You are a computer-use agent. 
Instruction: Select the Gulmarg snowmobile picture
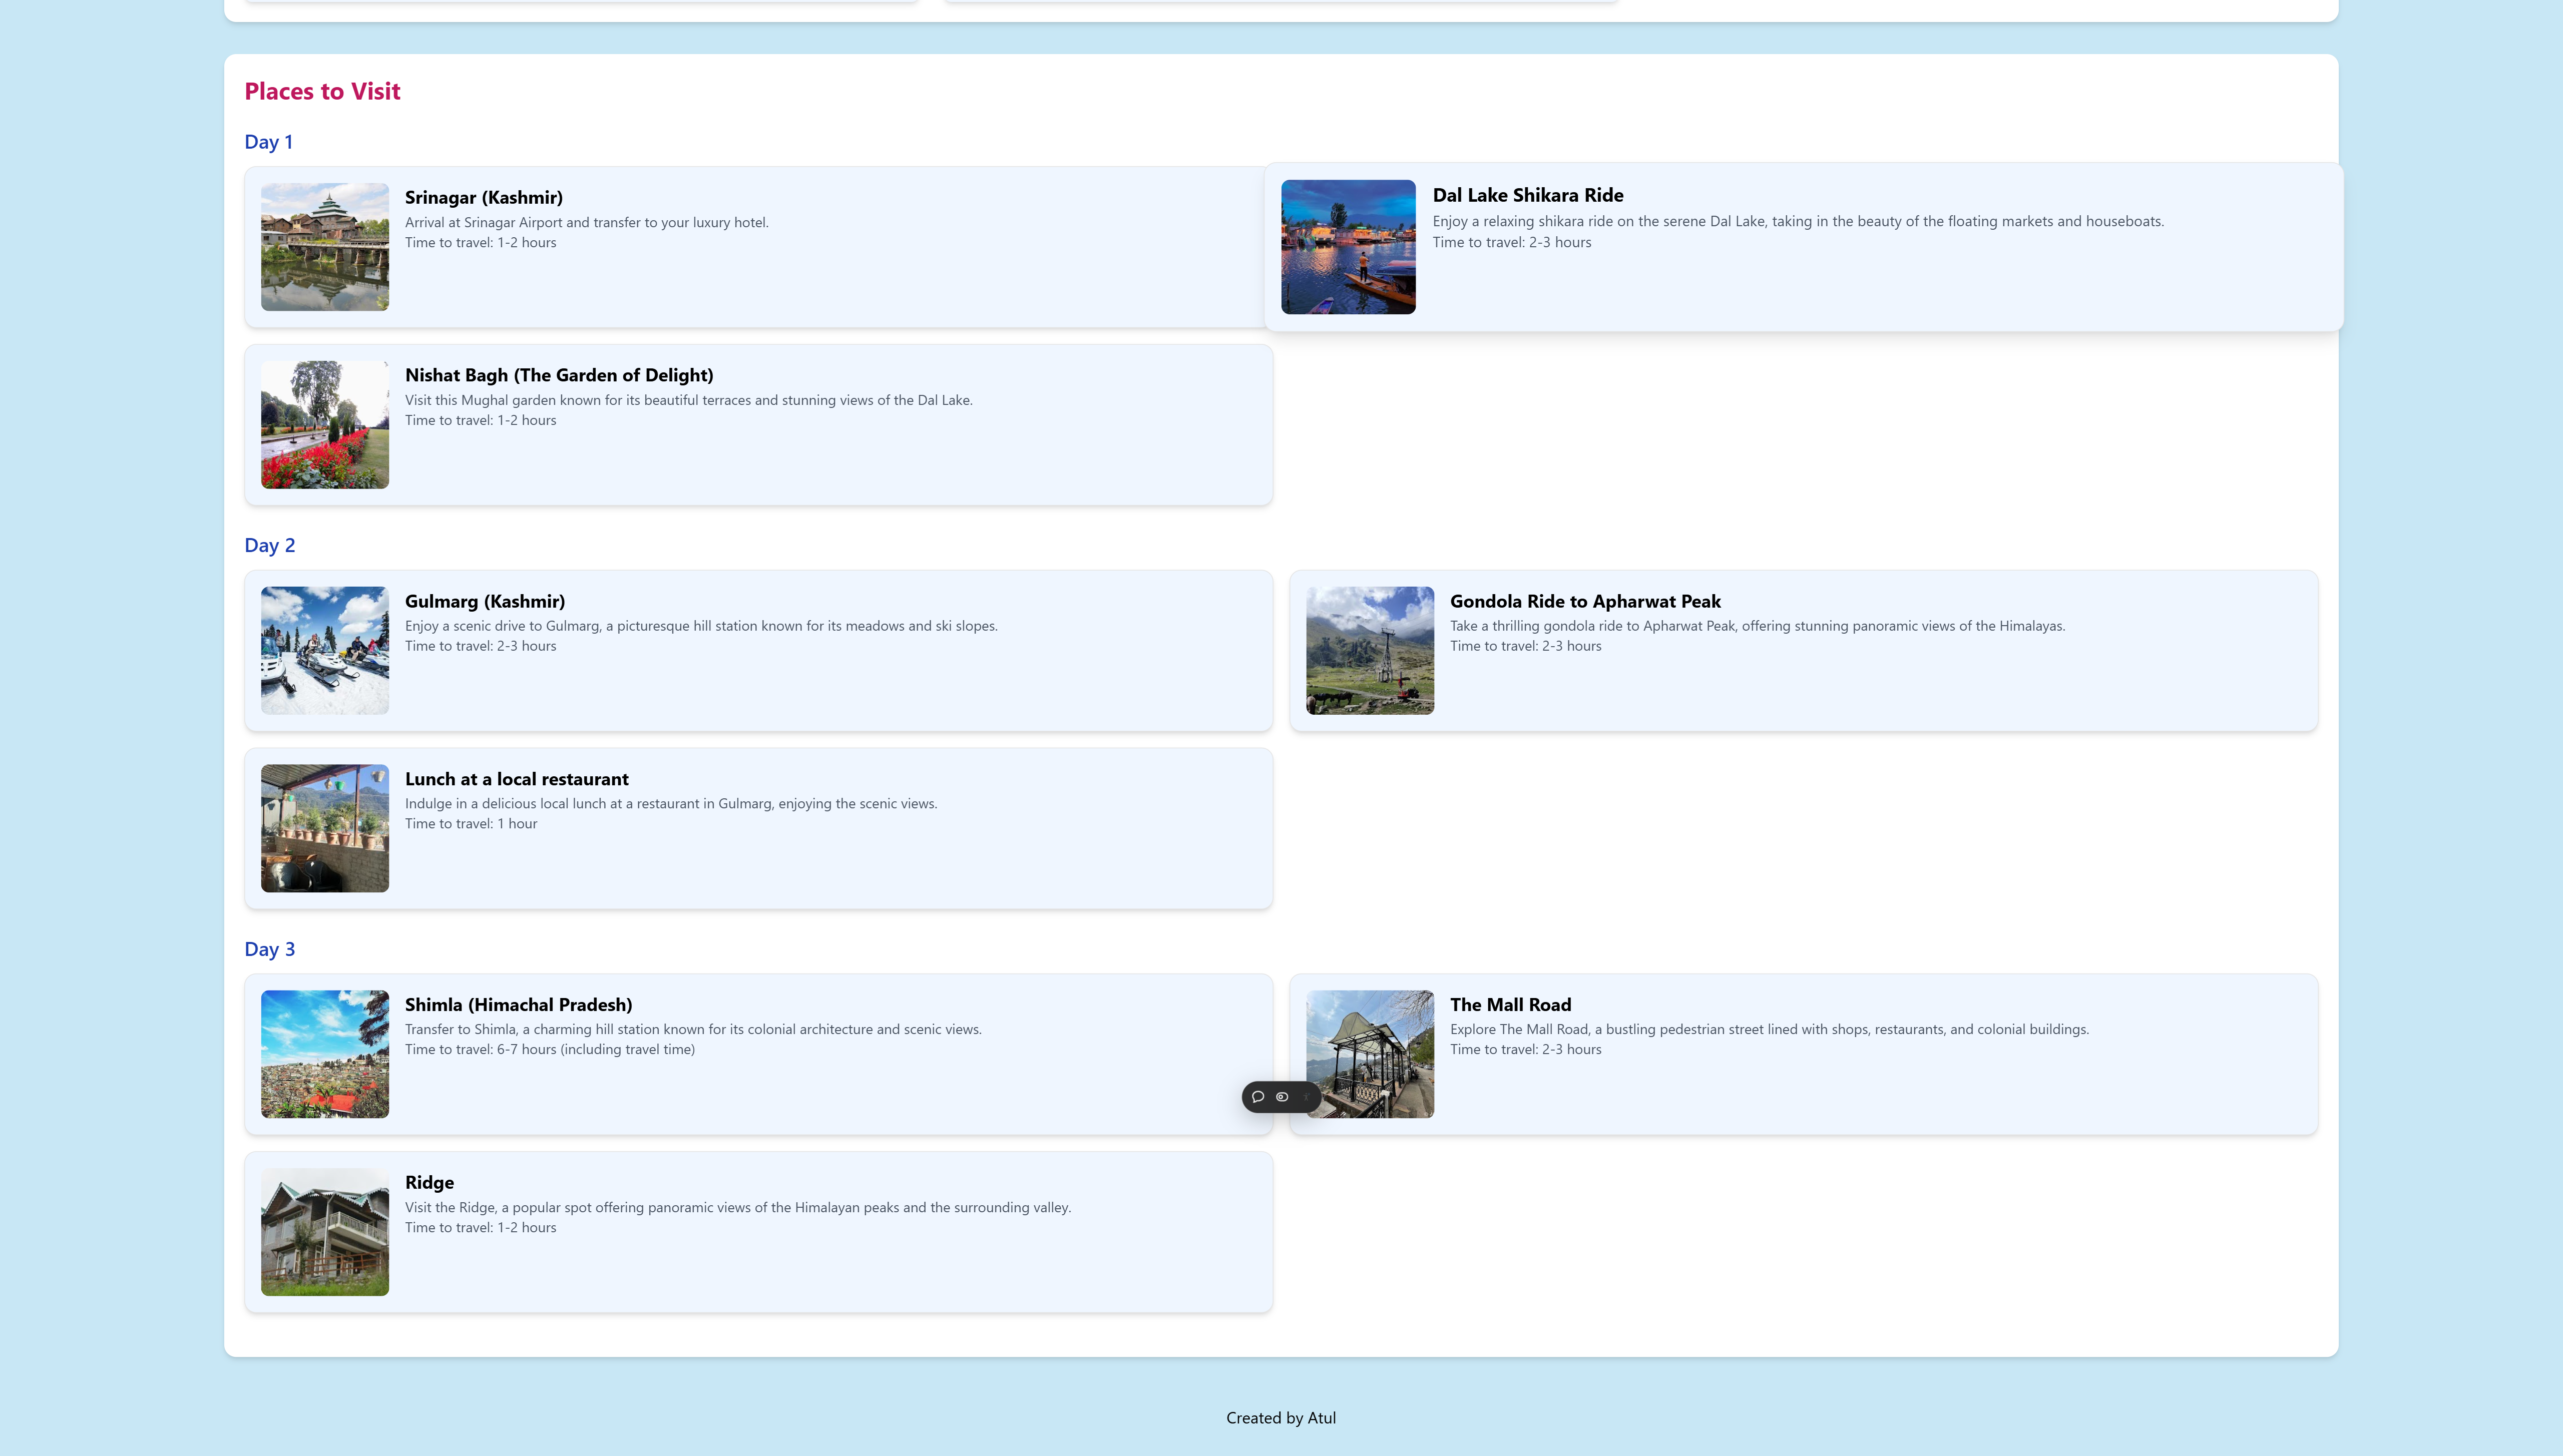pos(325,650)
